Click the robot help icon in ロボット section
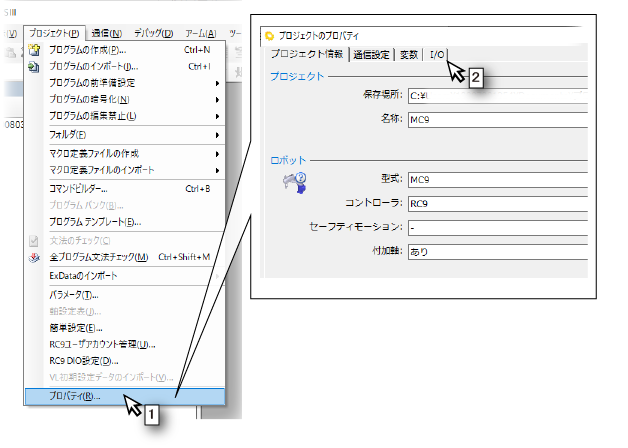 click(x=295, y=182)
